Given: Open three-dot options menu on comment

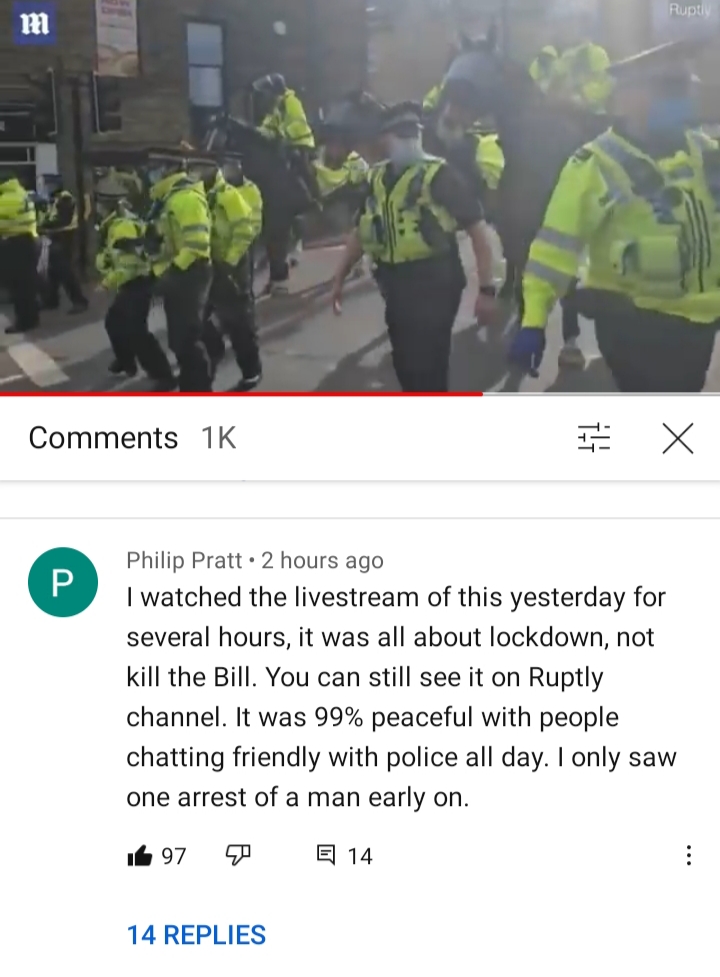Looking at the screenshot, I should click(x=688, y=855).
